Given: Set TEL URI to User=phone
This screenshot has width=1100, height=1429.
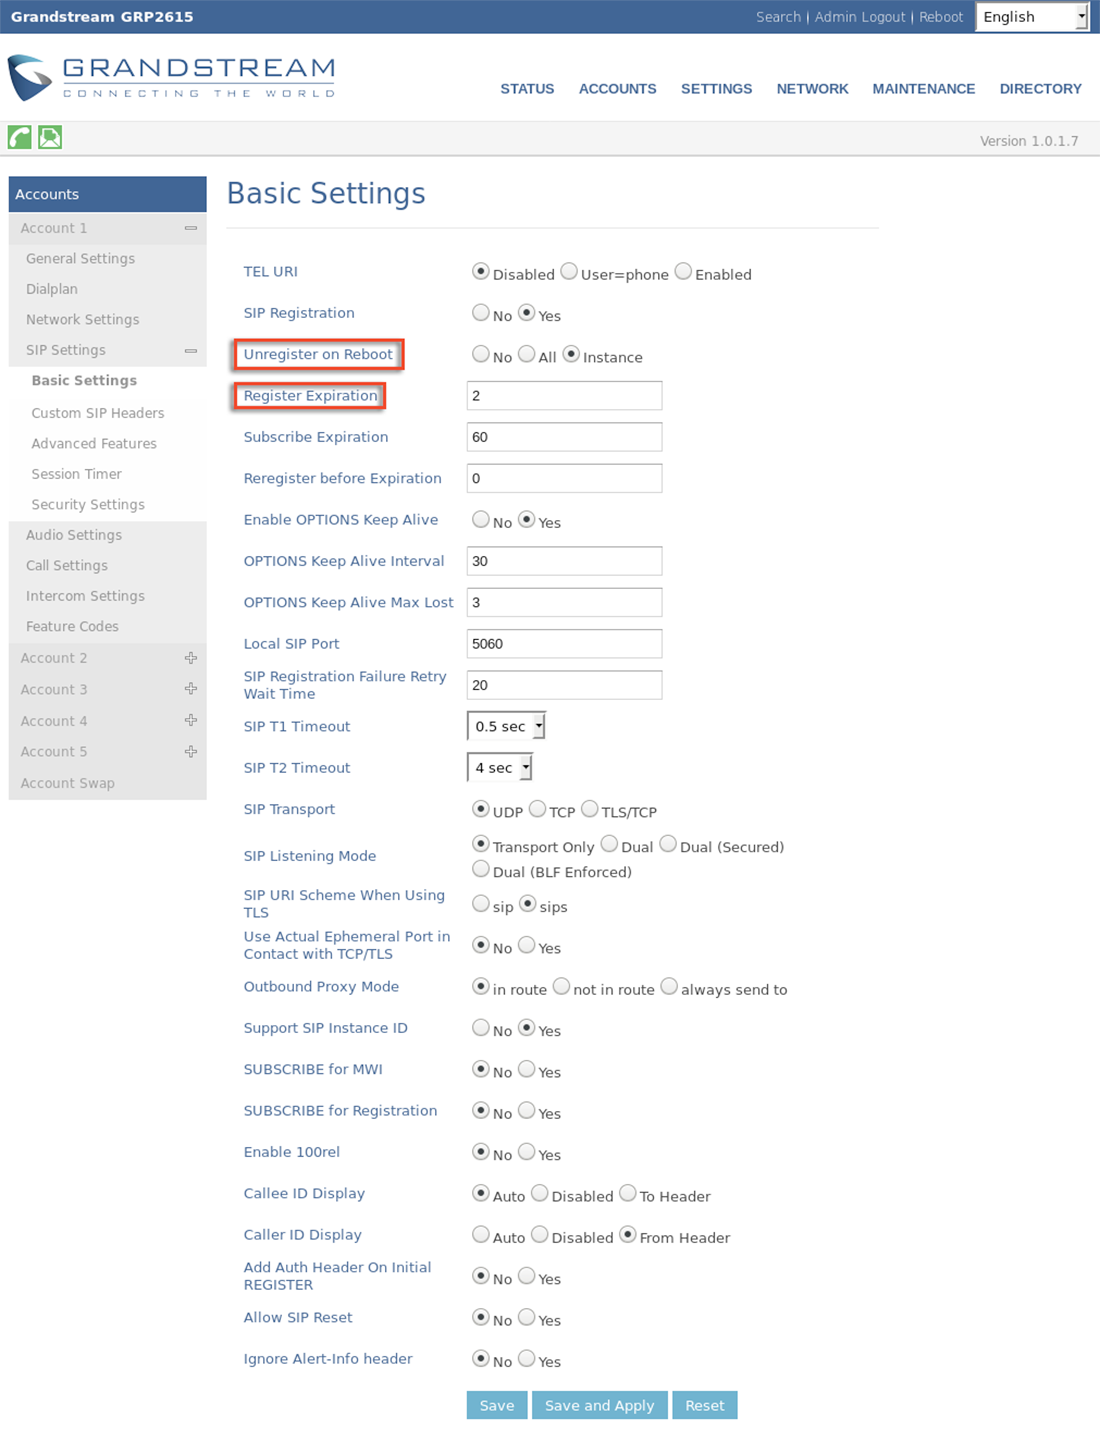Looking at the screenshot, I should (569, 271).
